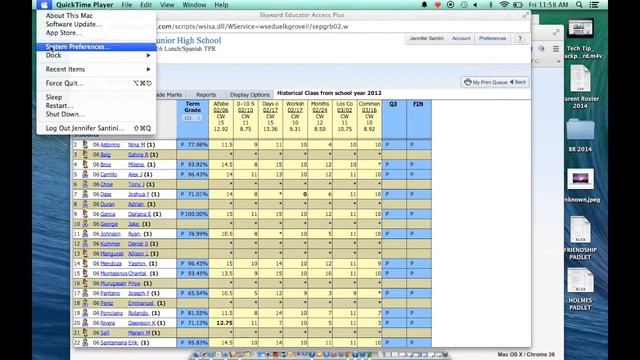This screenshot has height=360, width=640.
Task: Open the Parent Roster 2014 desktop document
Action: 580,78
